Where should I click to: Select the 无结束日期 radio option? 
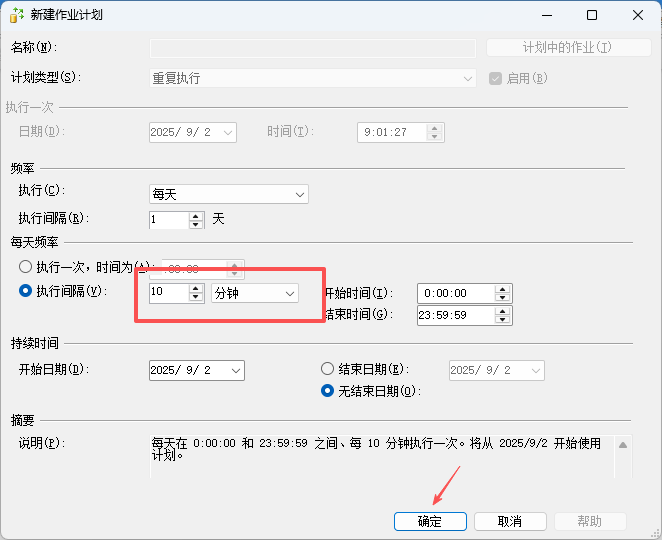coord(327,391)
